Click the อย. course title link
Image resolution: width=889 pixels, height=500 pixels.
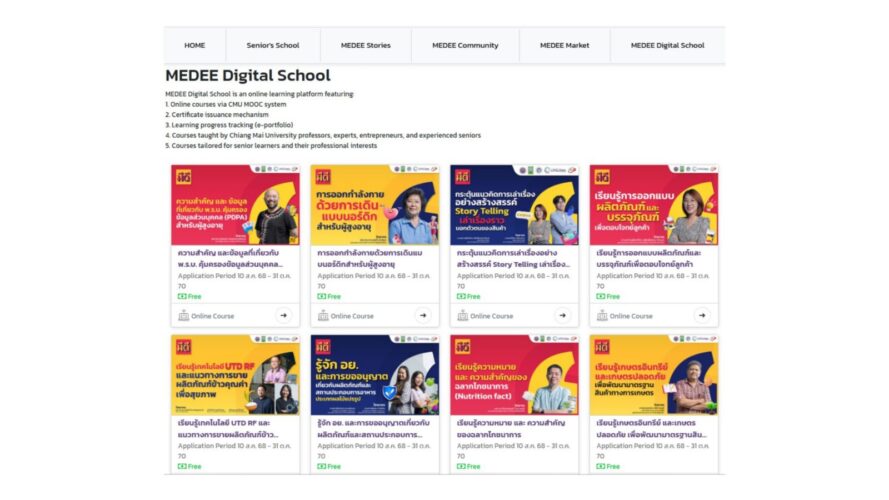[x=373, y=429]
